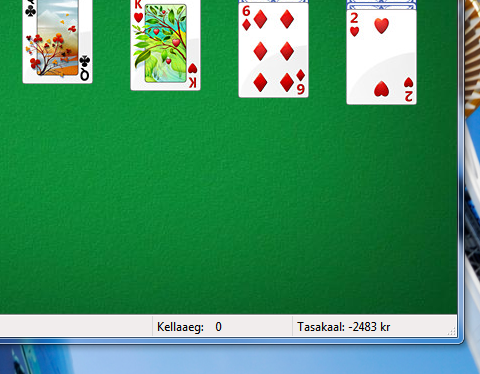Click the upright red 2 index on the hearts card
The height and width of the screenshot is (374, 480).
point(354,18)
